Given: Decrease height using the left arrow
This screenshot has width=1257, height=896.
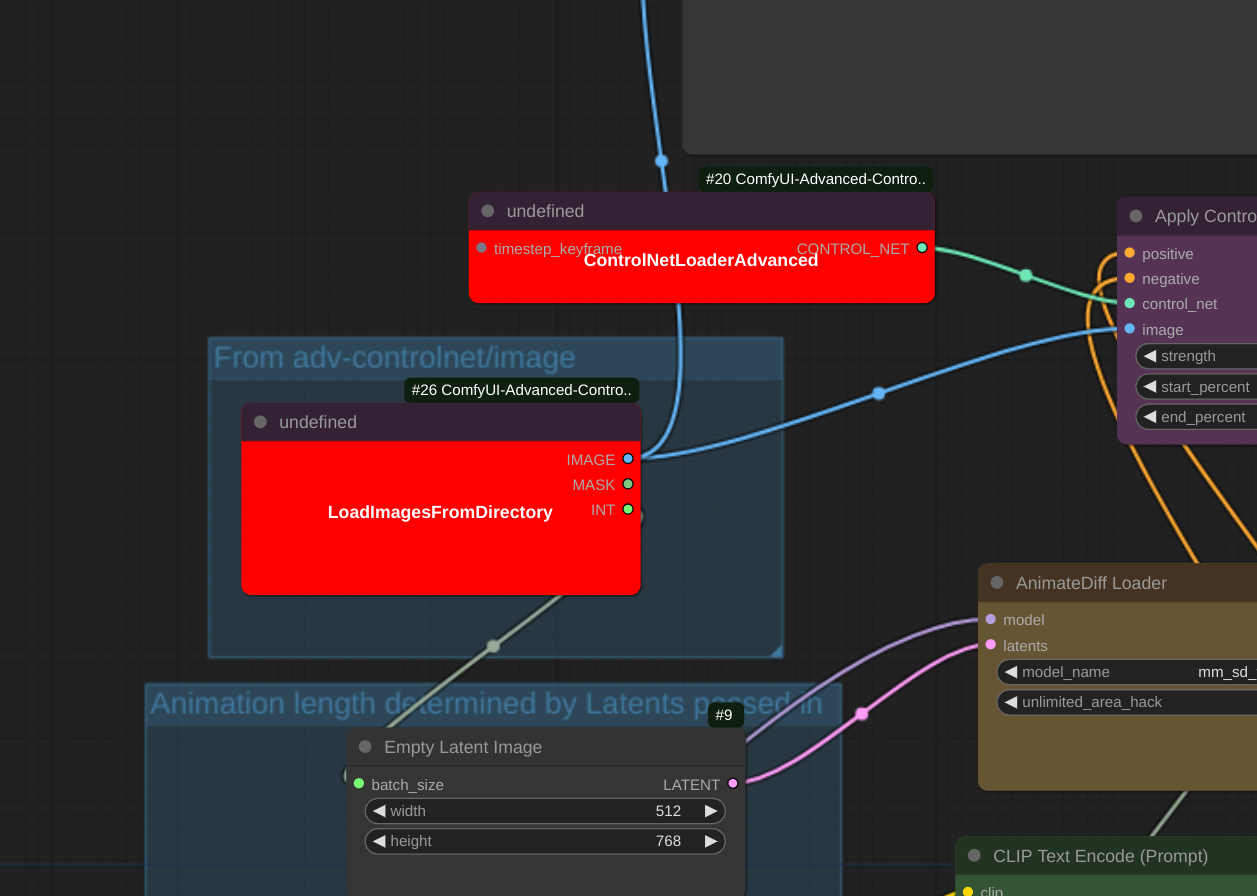Looking at the screenshot, I should pyautogui.click(x=379, y=841).
